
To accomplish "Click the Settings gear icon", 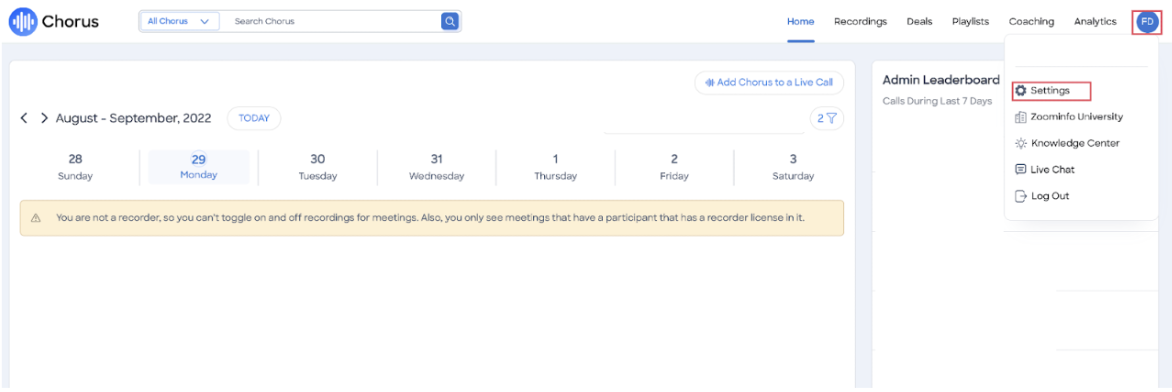I will coord(1020,91).
